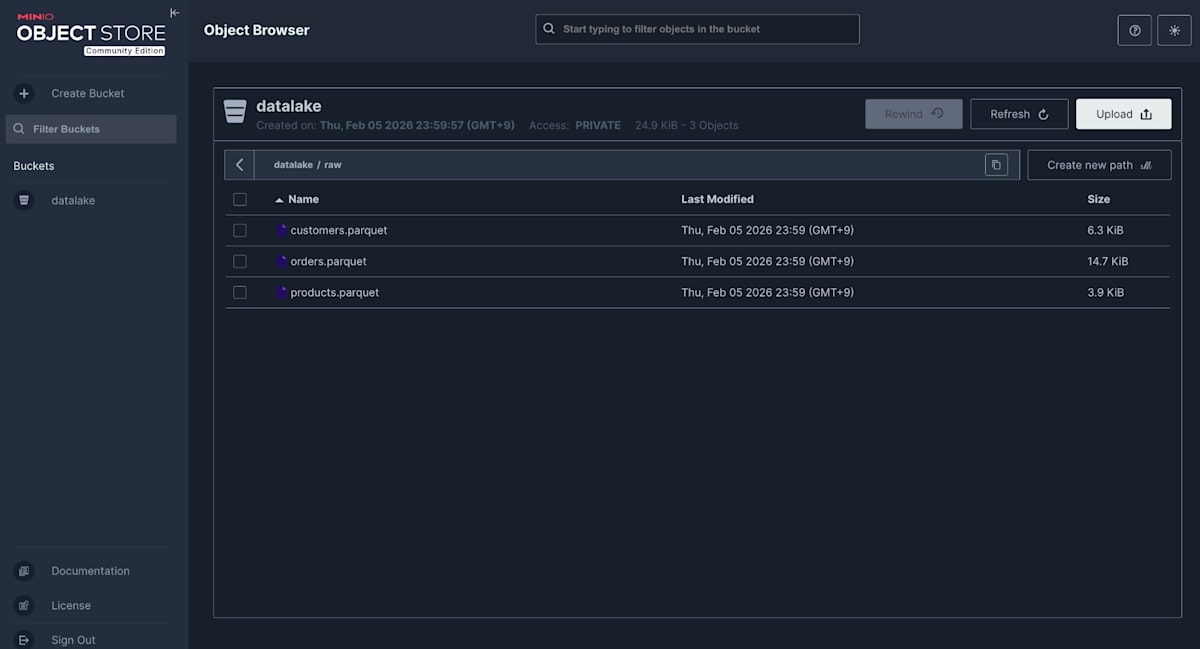Copy the path with the clipboard icon
This screenshot has width=1200, height=649.
(x=996, y=165)
